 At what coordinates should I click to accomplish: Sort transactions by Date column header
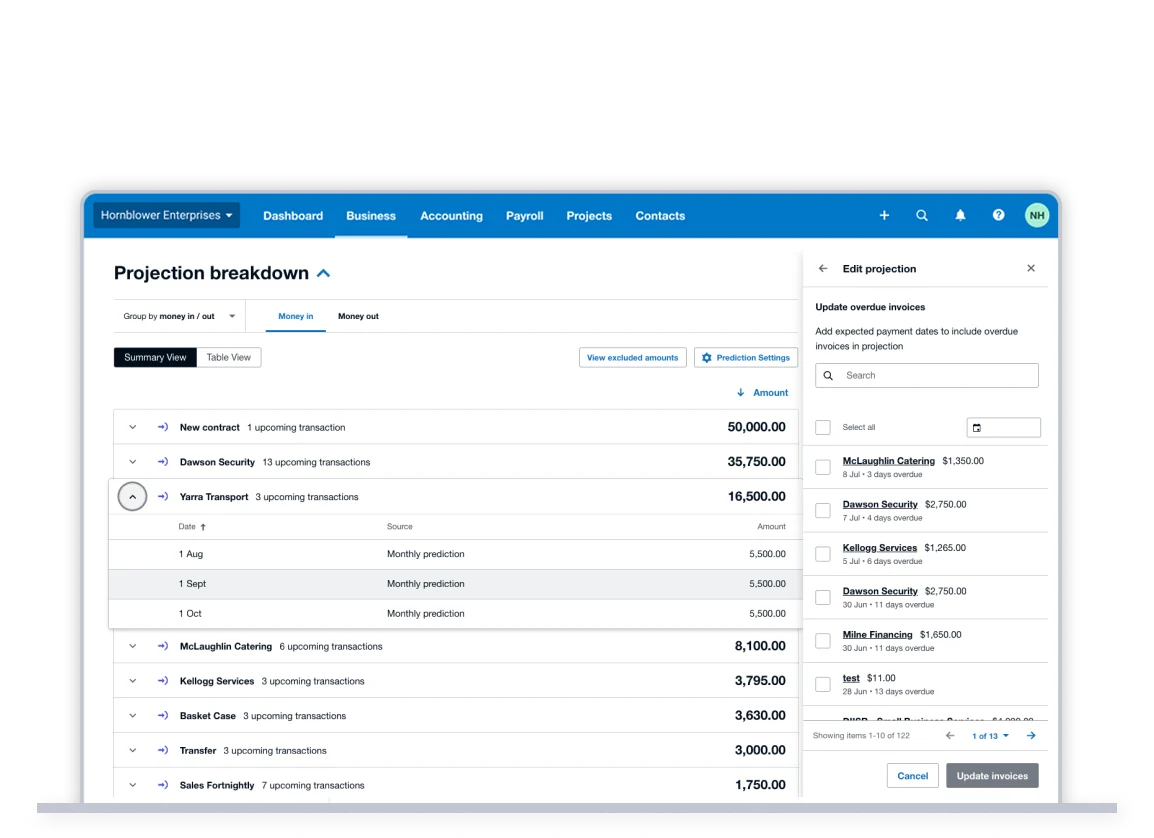[x=192, y=527]
